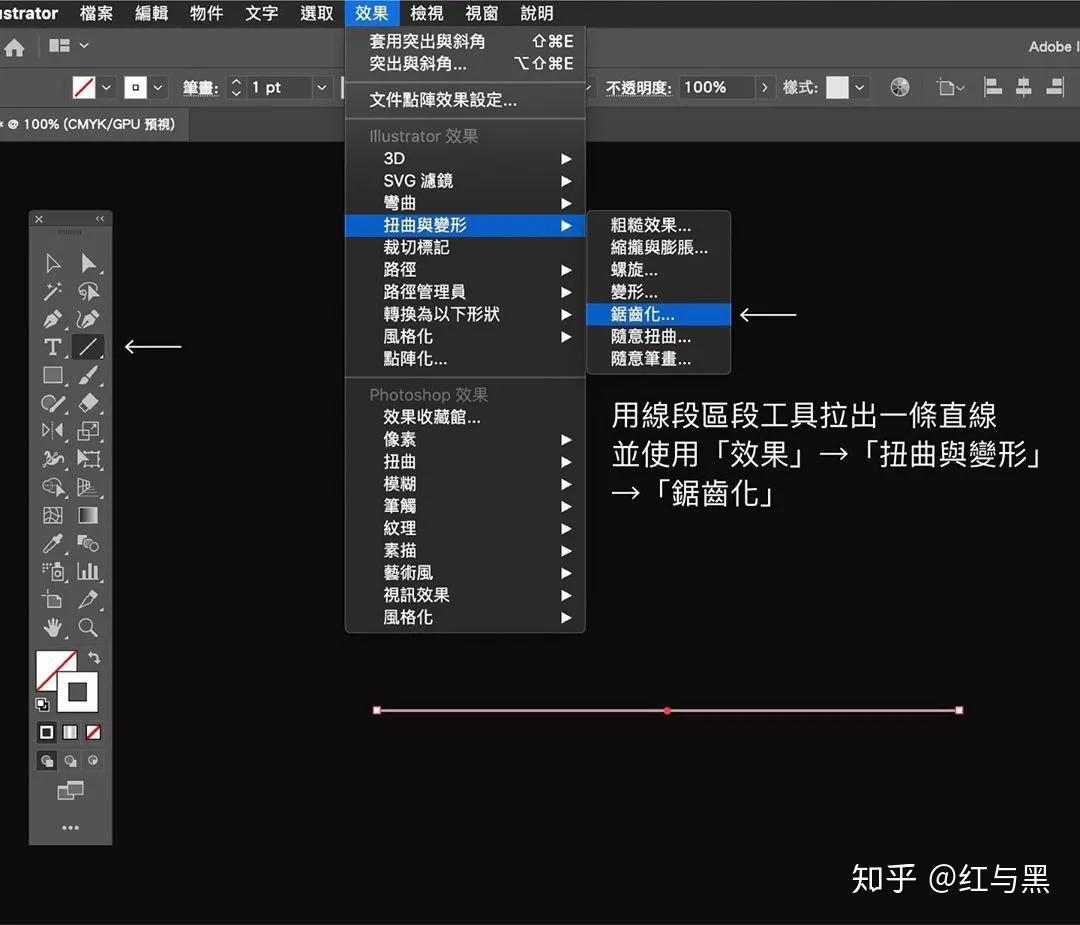Select the Zoom tool
The image size is (1080, 925).
tap(88, 628)
